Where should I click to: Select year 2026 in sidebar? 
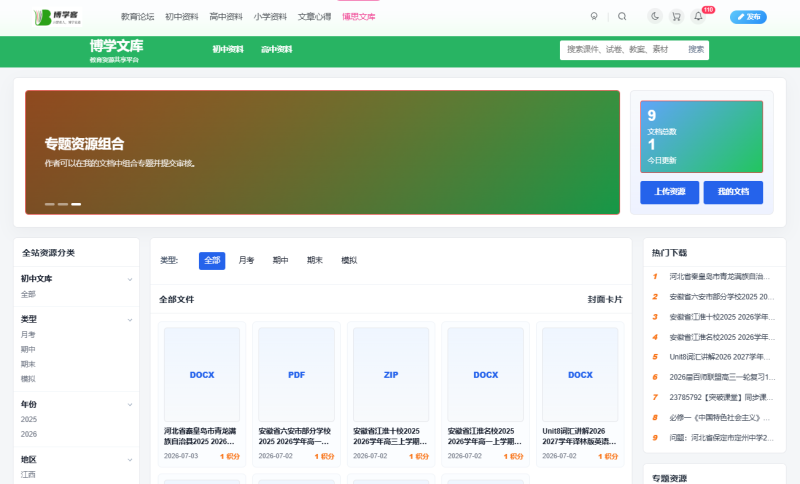pyautogui.click(x=29, y=434)
